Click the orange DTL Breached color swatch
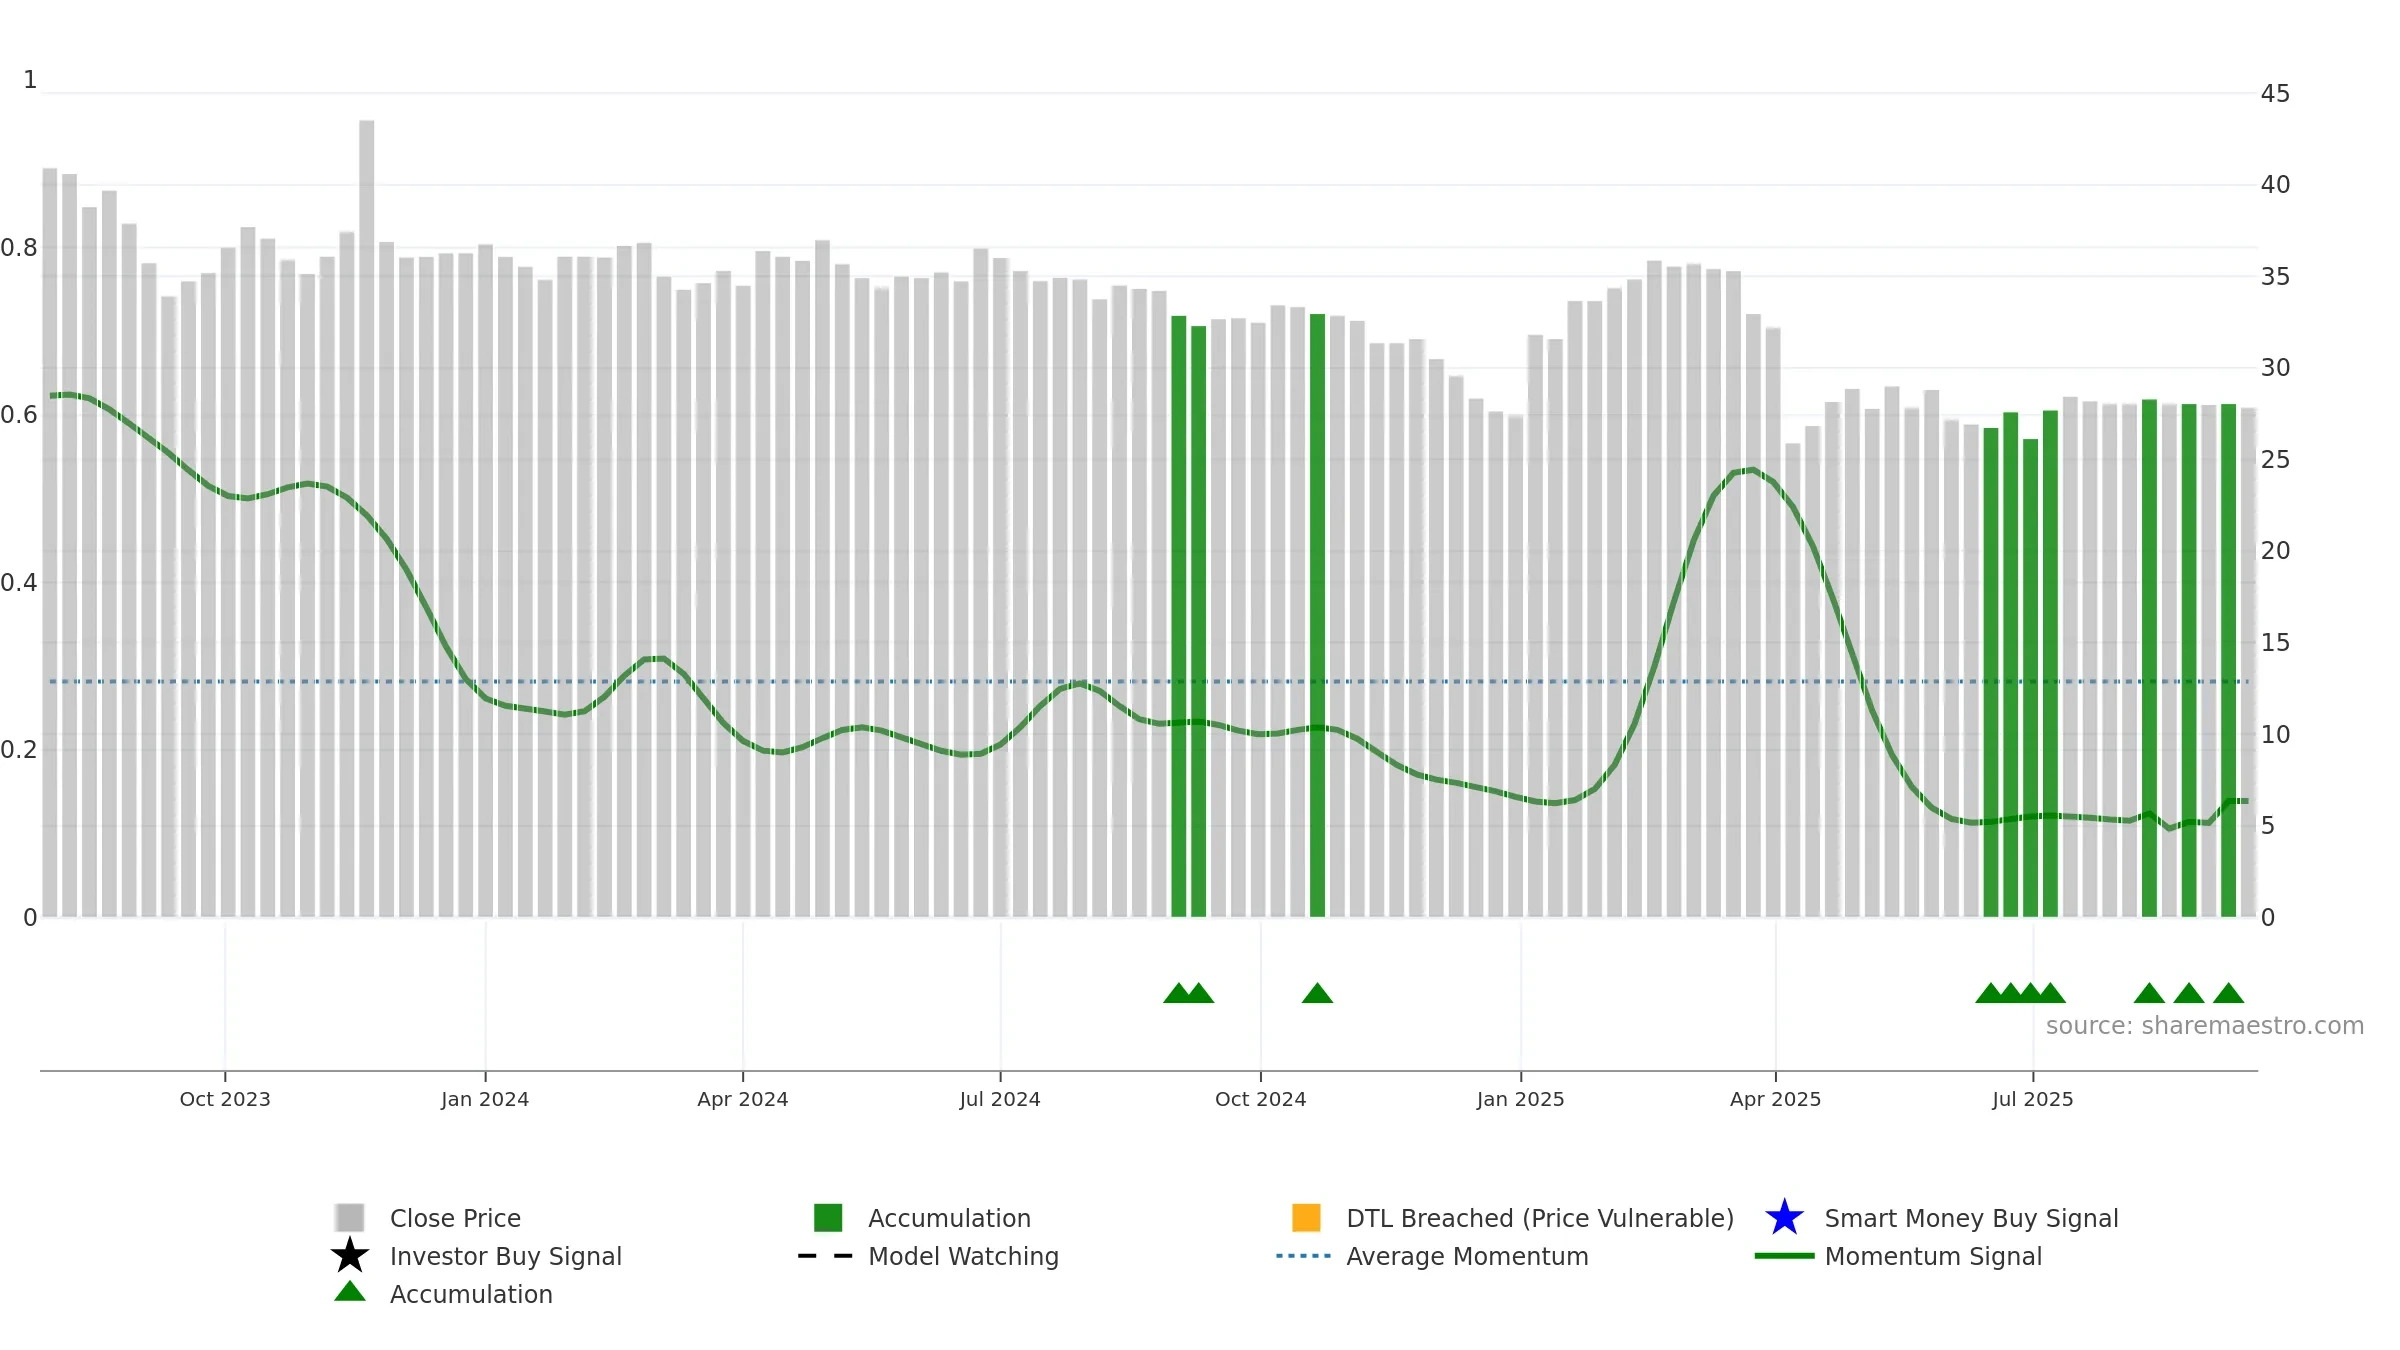The image size is (2400, 1350). pos(1306,1218)
